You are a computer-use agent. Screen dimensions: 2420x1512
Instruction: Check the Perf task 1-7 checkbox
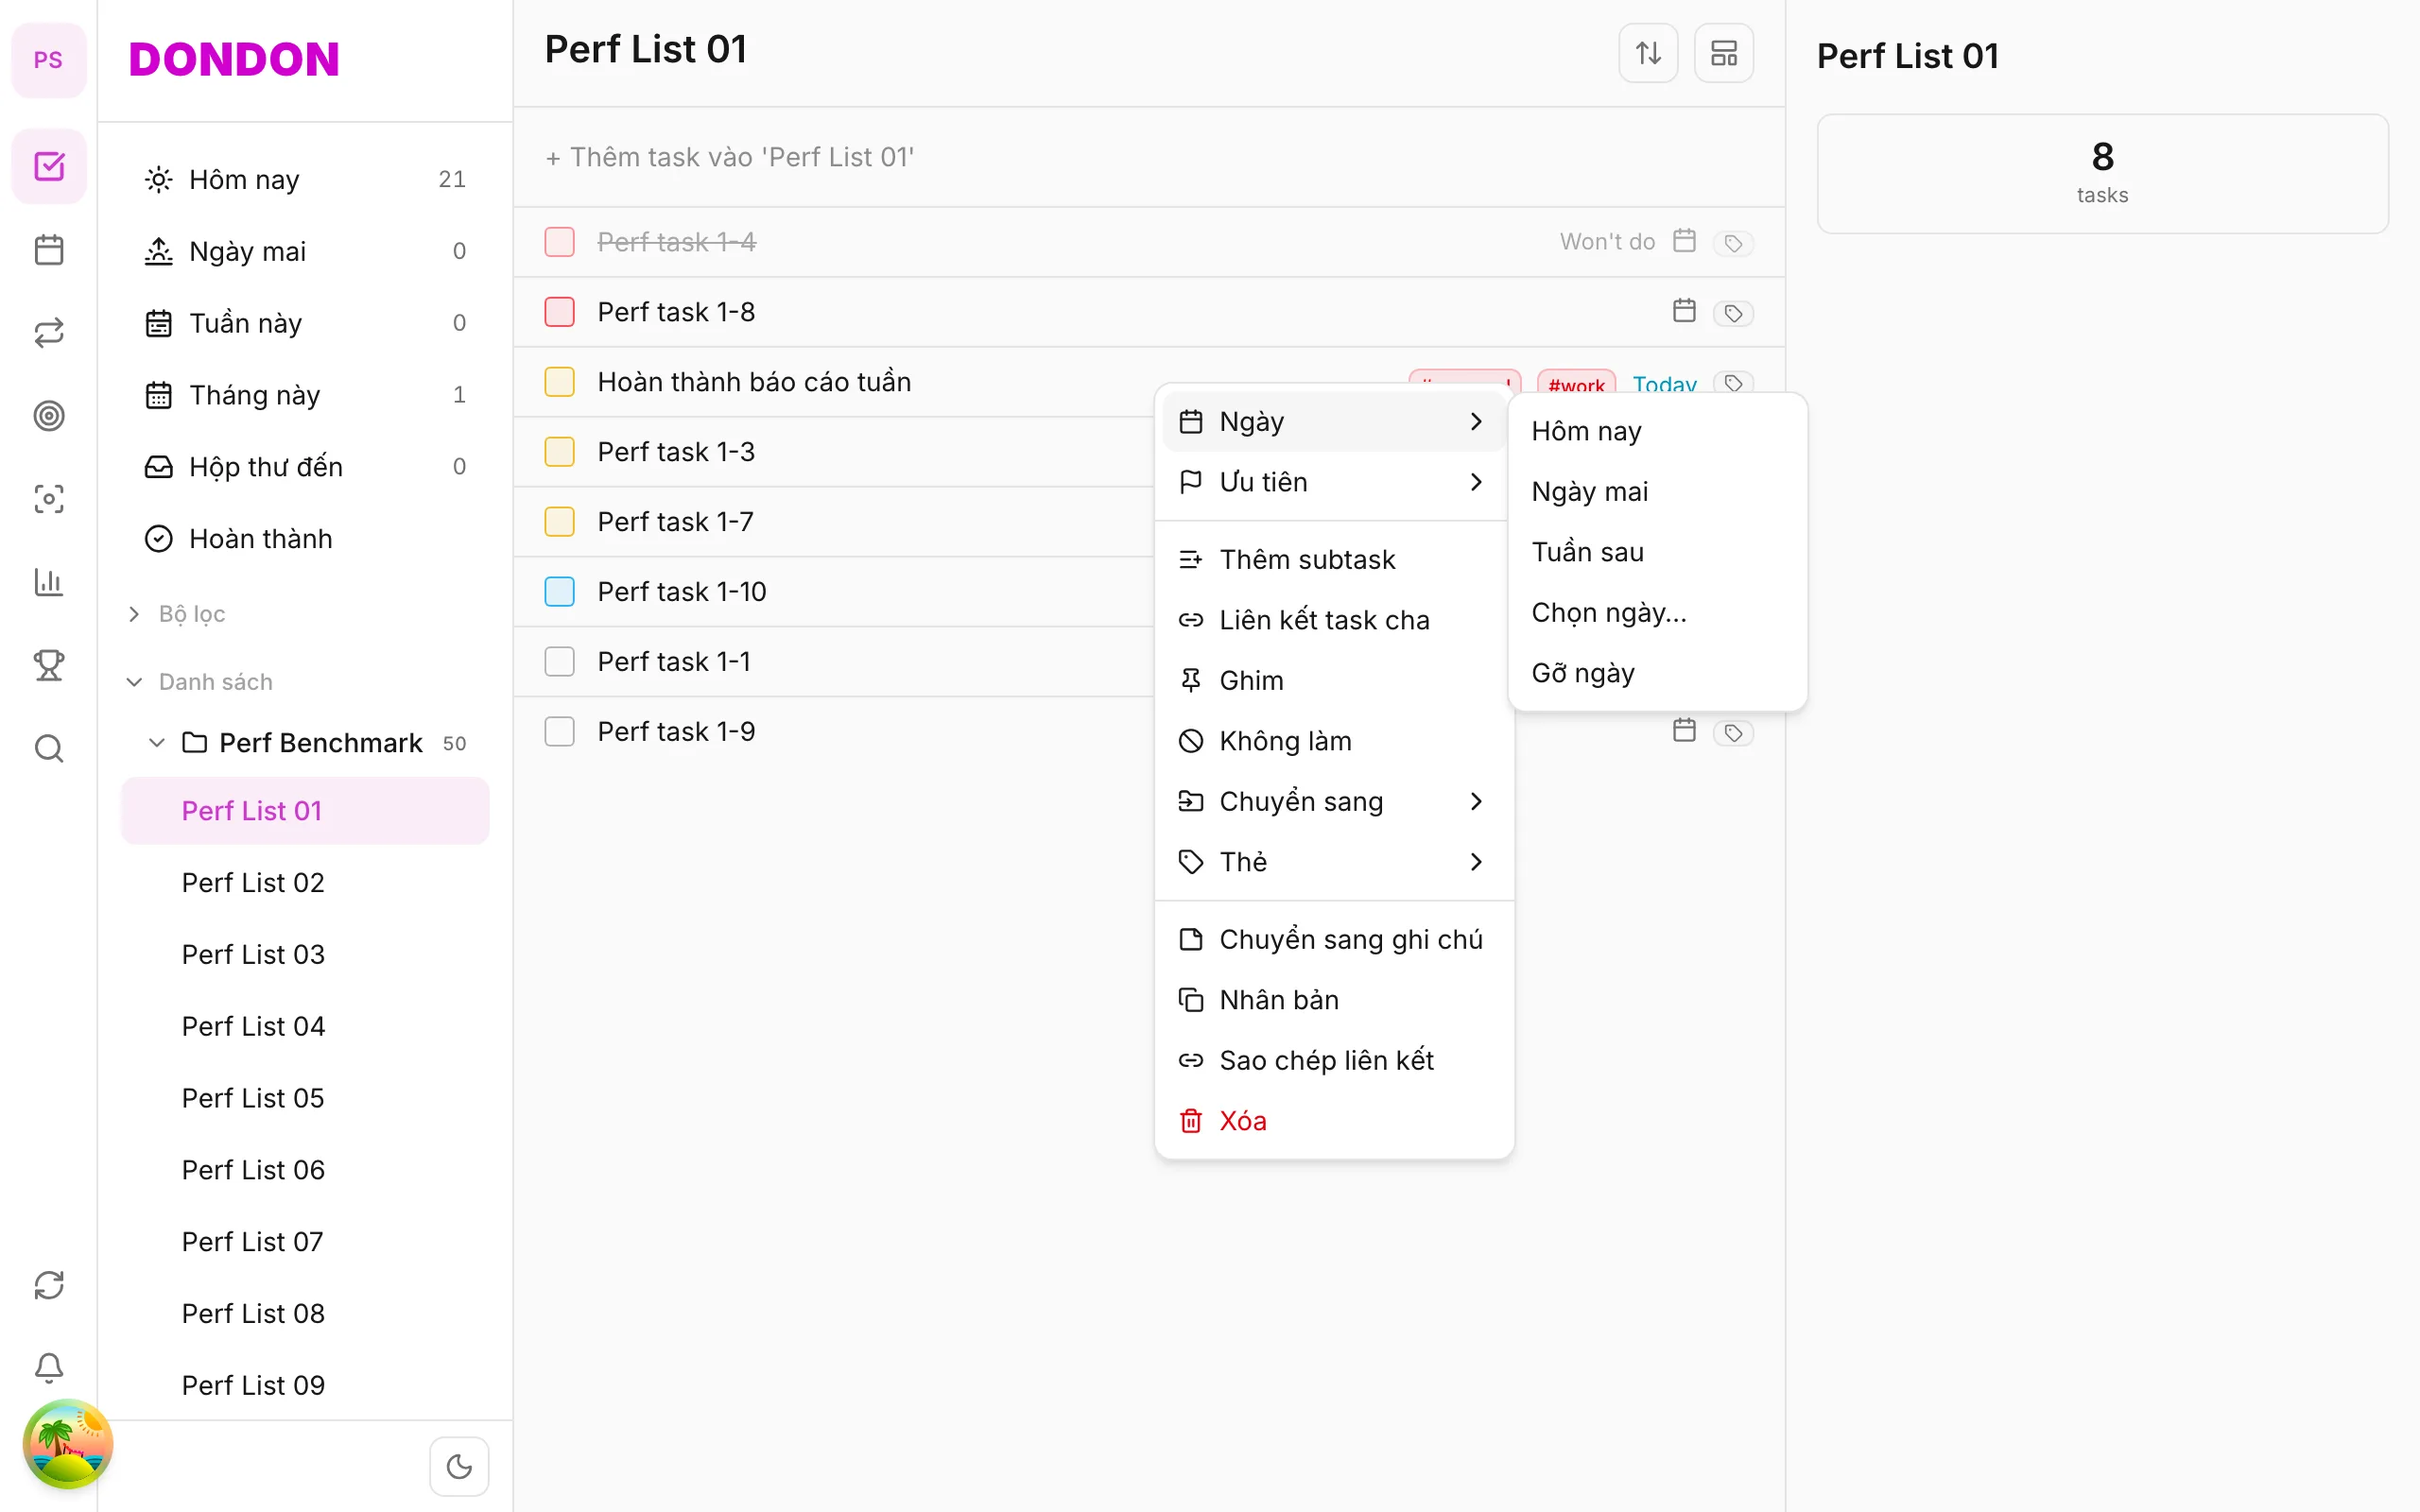[x=559, y=522]
